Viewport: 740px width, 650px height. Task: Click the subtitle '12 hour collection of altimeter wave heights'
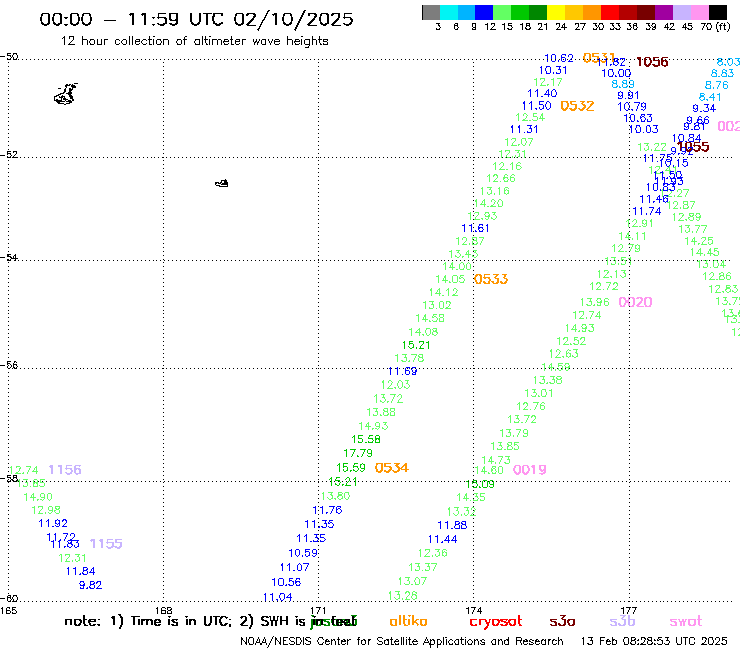194,42
